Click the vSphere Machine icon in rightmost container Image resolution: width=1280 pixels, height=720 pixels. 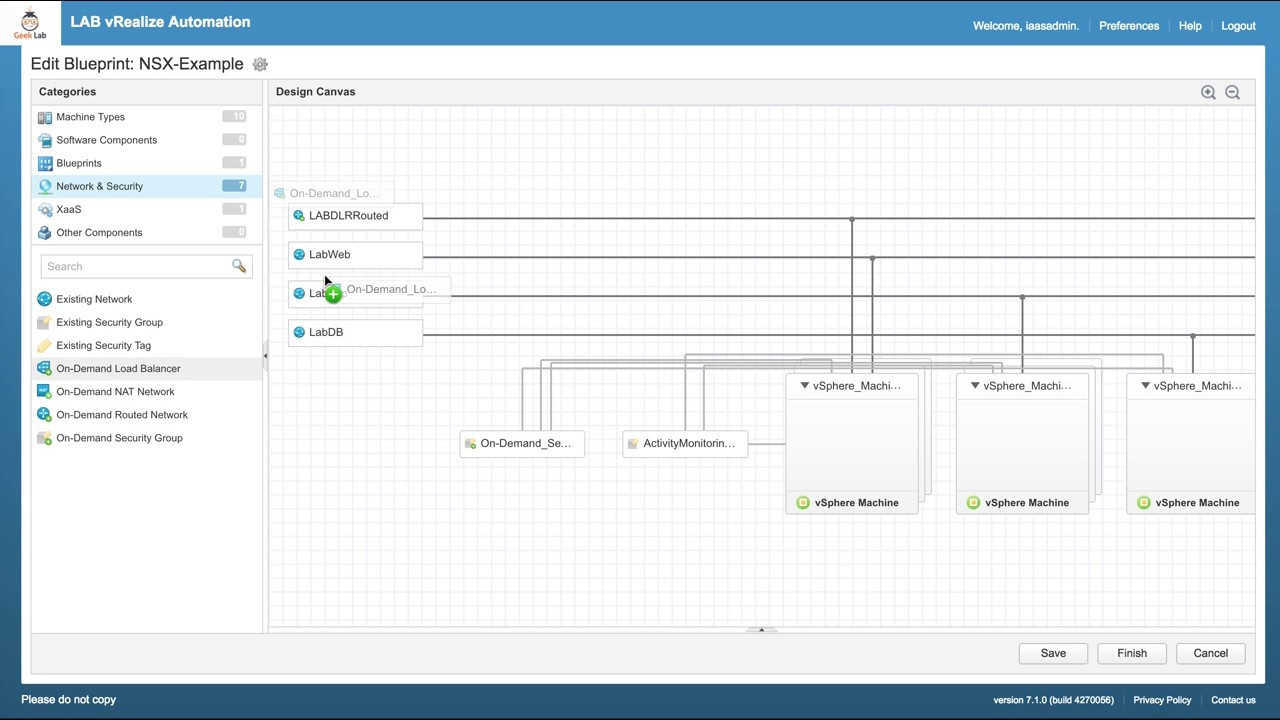[1143, 502]
